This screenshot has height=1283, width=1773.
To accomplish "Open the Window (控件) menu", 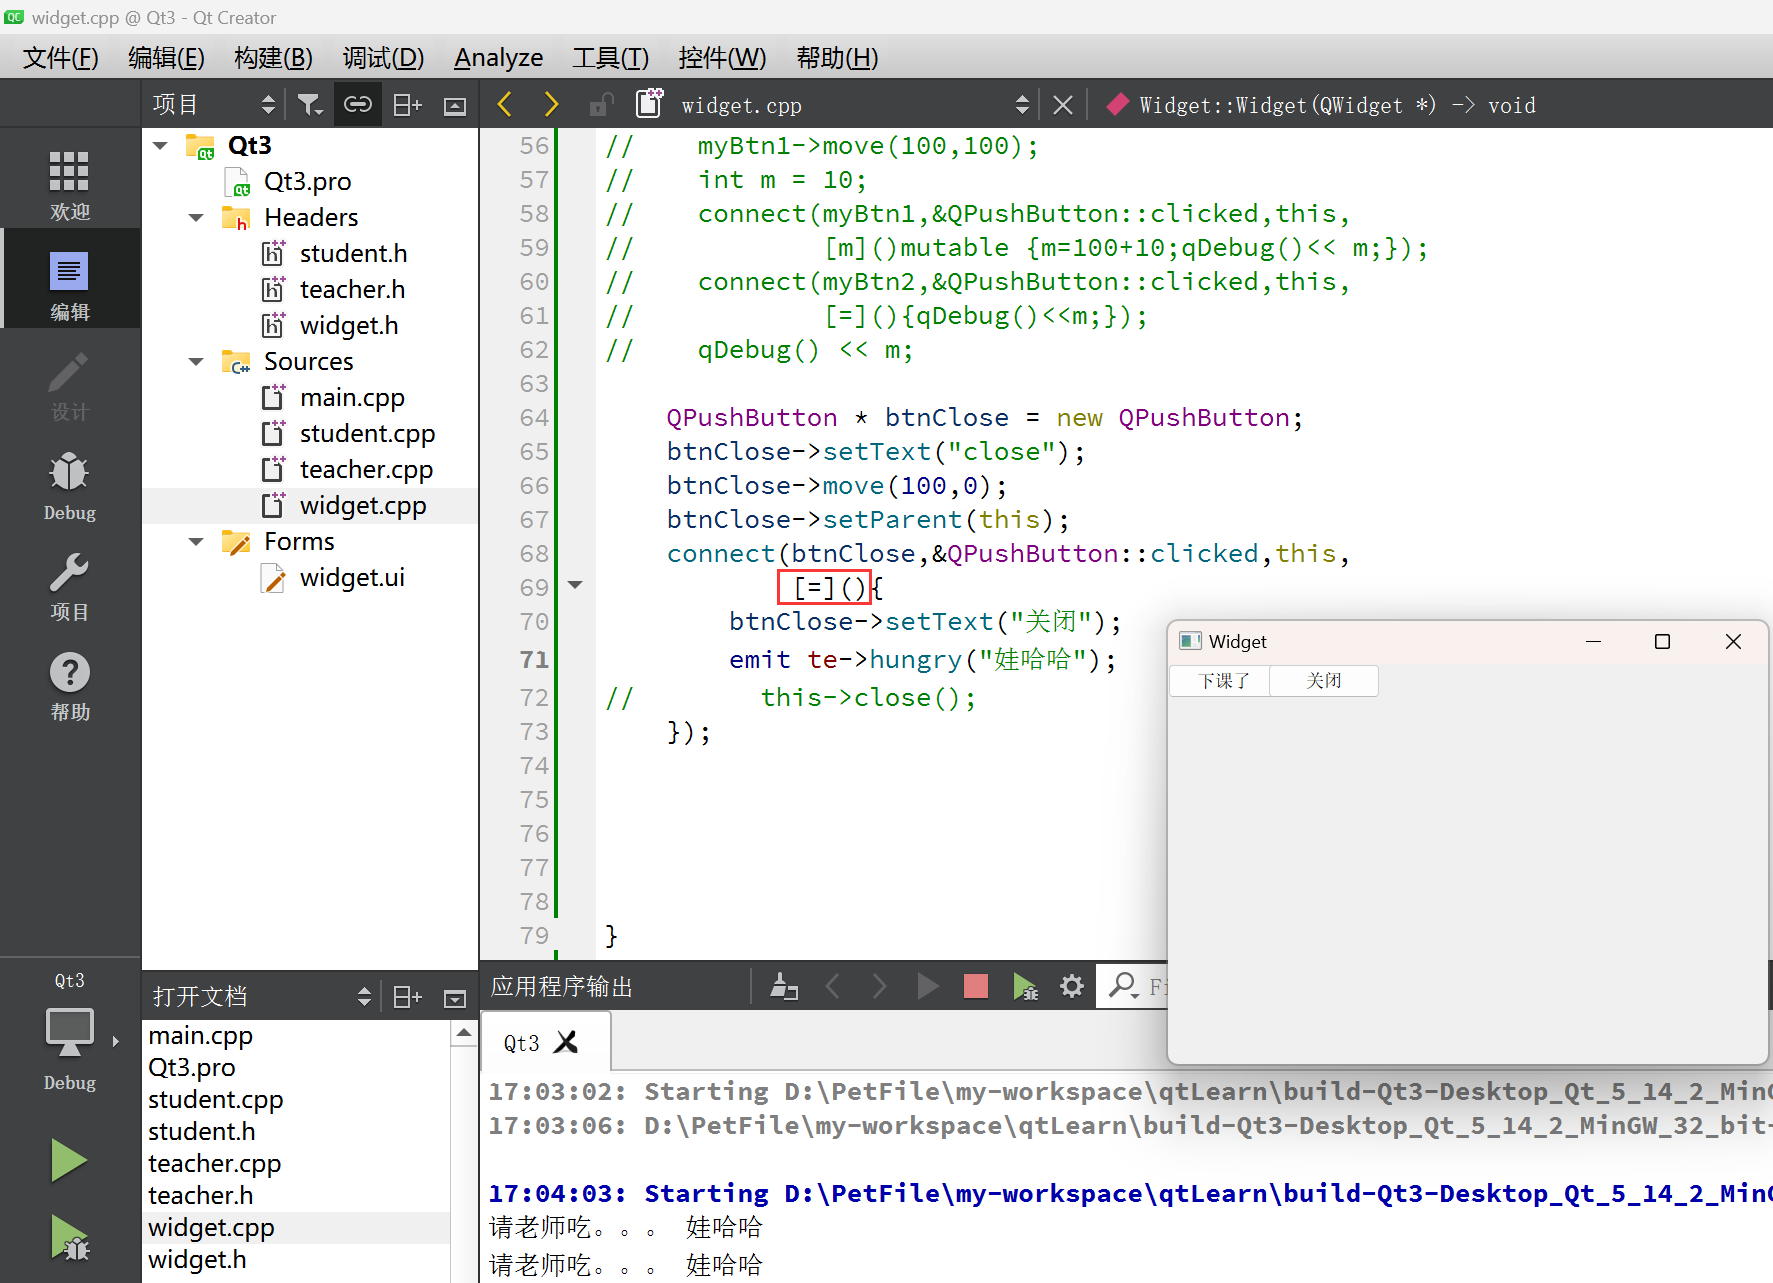I will click(x=722, y=58).
